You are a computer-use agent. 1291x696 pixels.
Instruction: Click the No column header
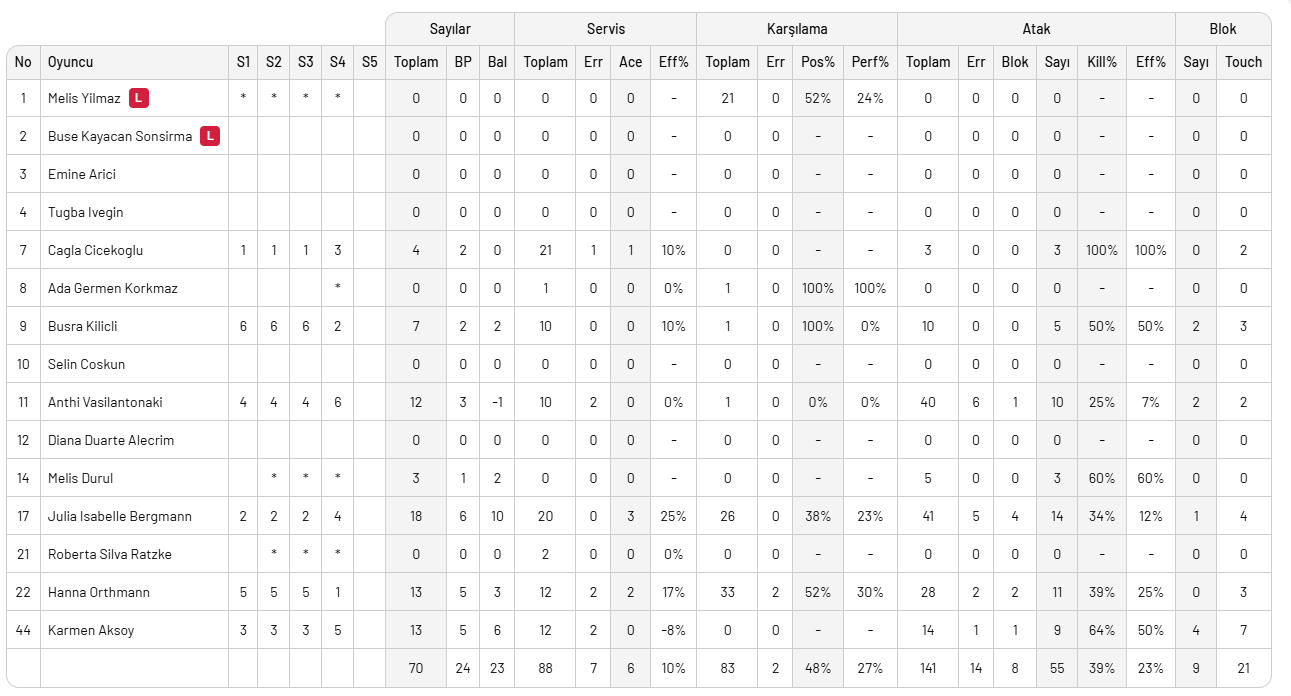click(23, 62)
